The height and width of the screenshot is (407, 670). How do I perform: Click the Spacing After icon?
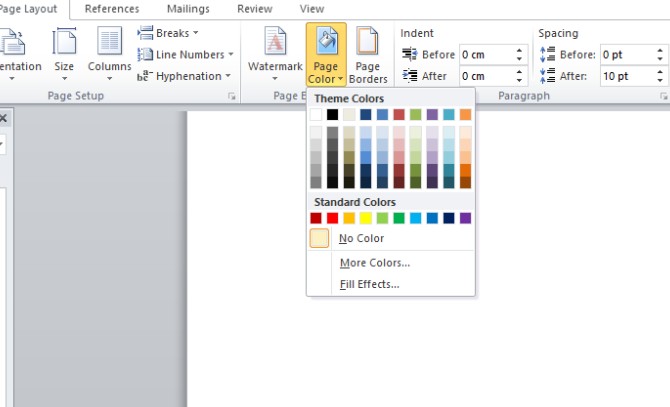click(x=547, y=76)
